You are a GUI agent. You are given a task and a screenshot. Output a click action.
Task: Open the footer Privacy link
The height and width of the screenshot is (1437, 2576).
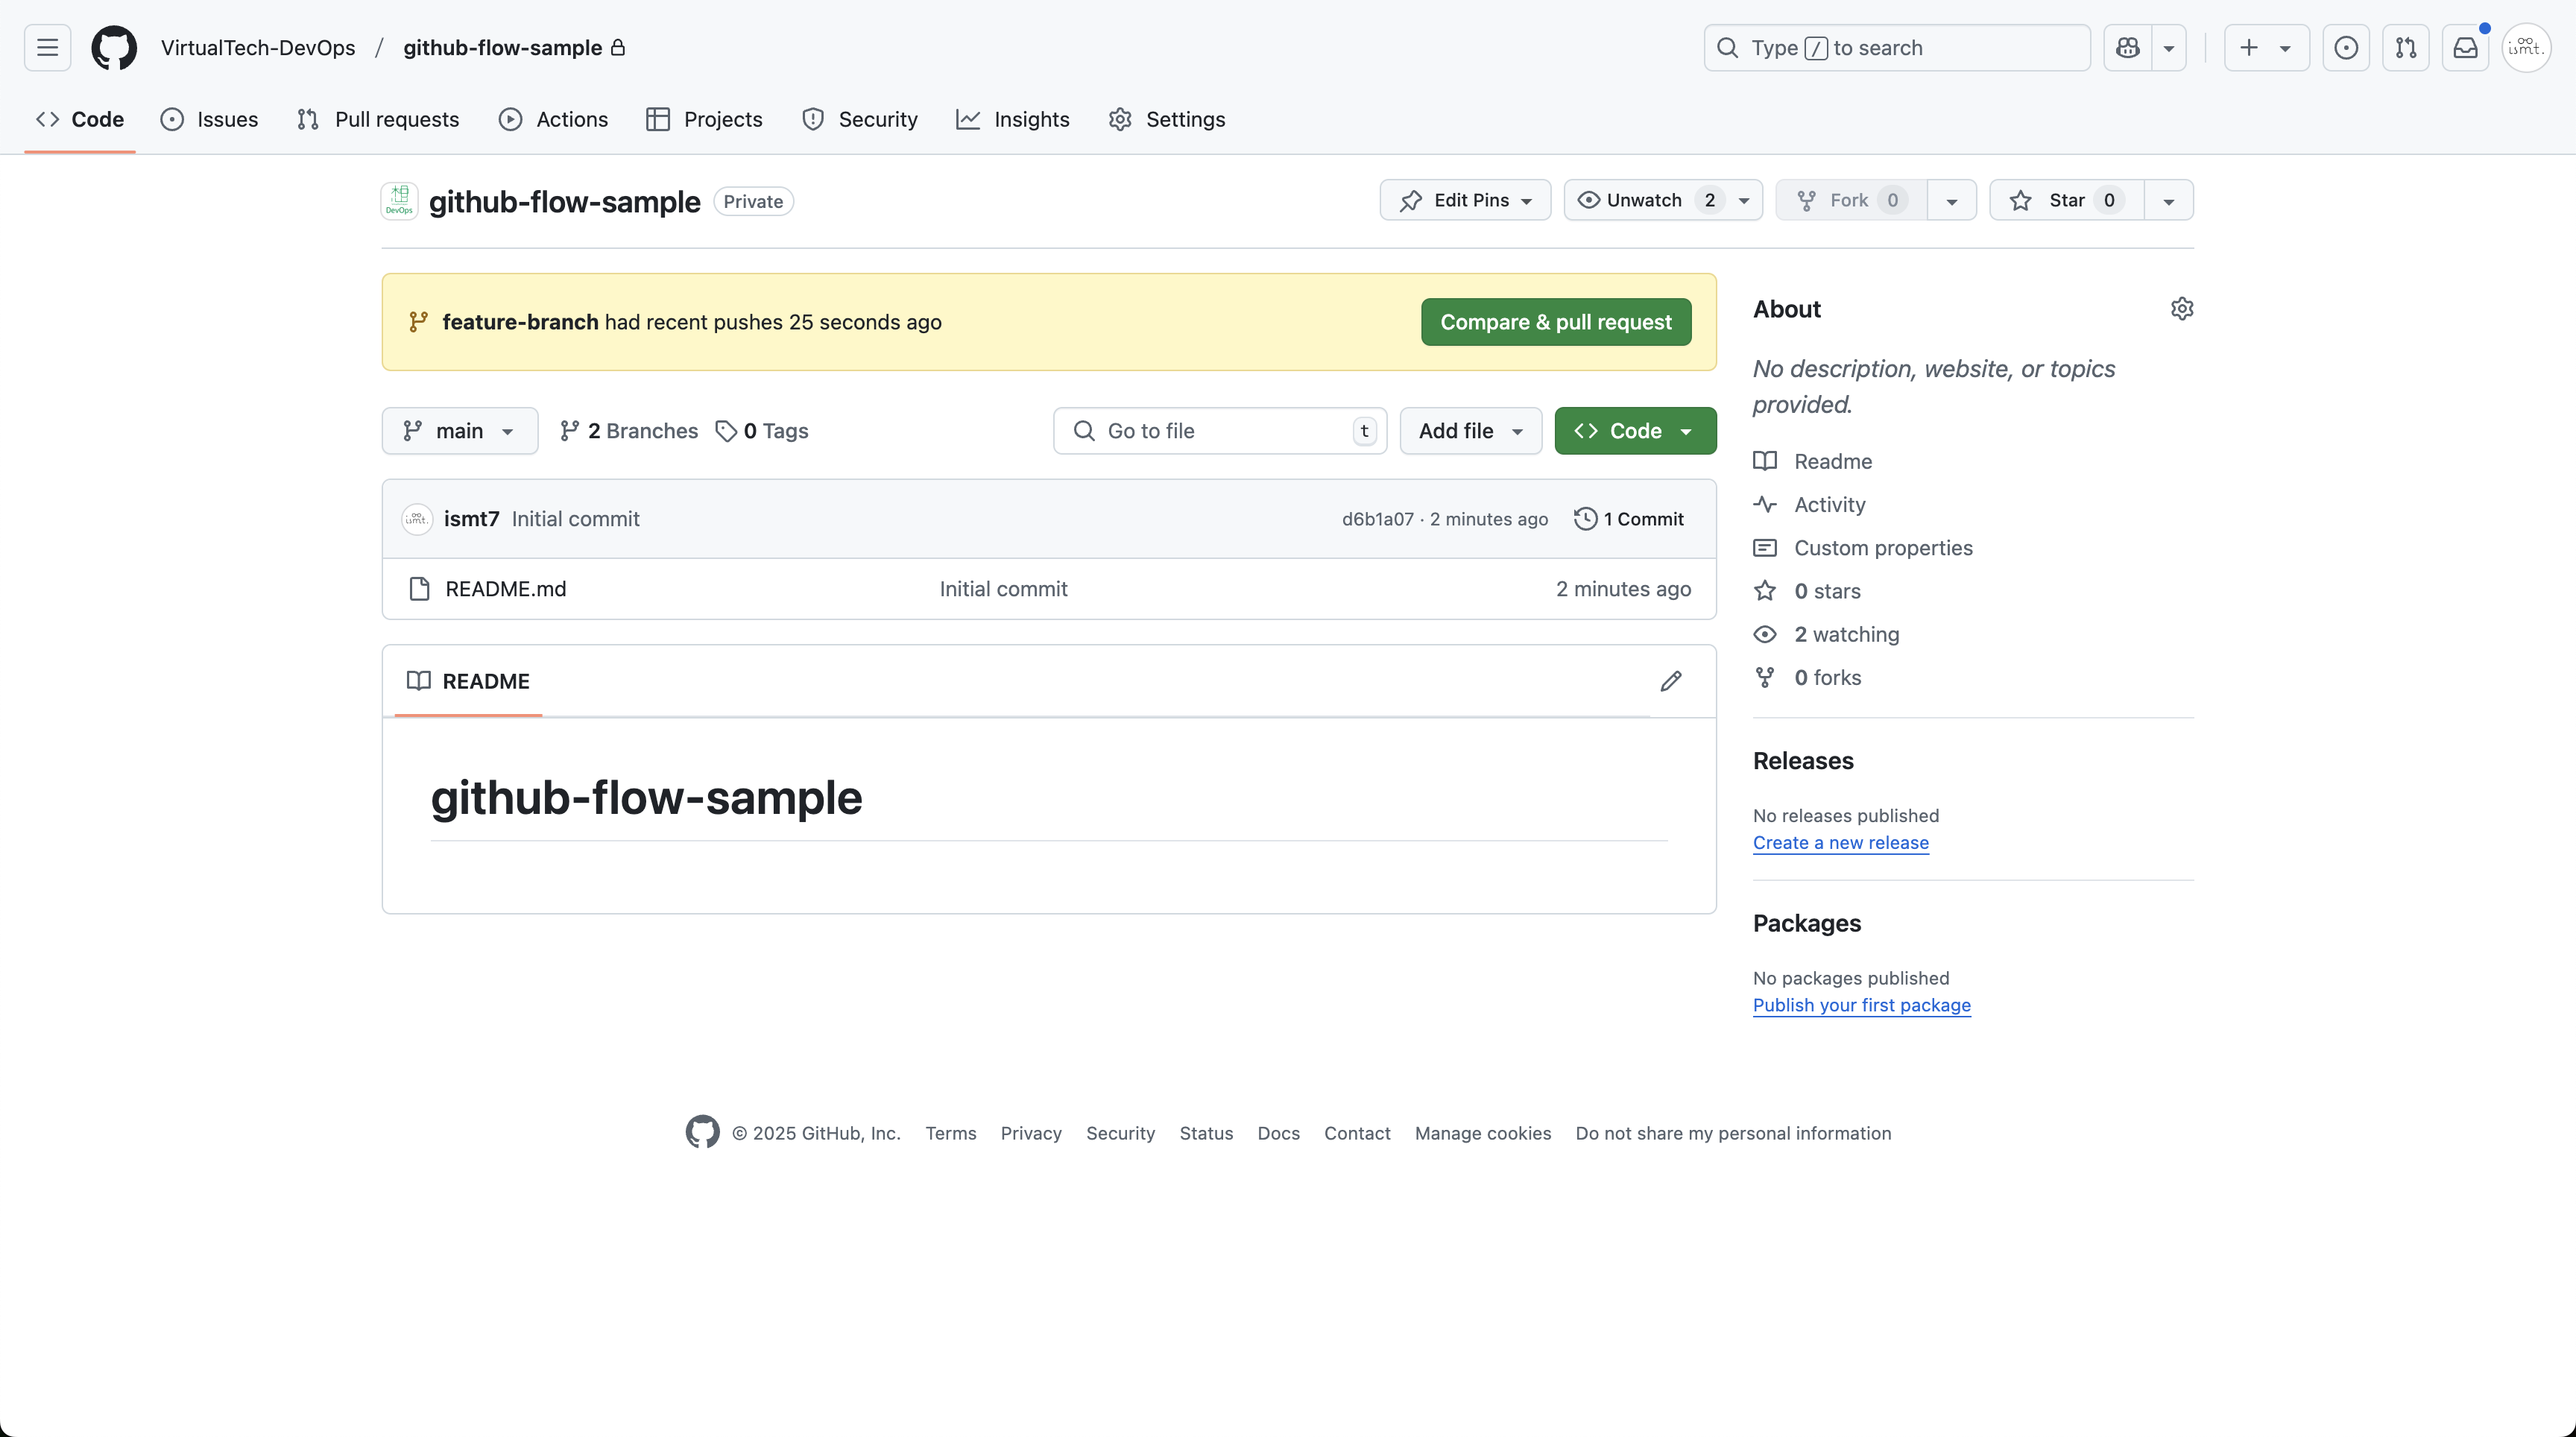(1031, 1133)
